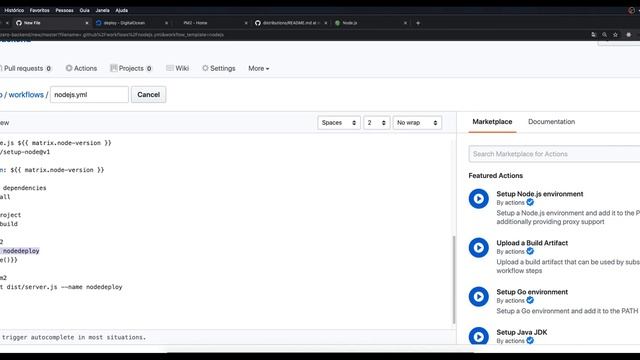The image size is (640, 360).
Task: Open the Projects tab
Action: (131, 68)
